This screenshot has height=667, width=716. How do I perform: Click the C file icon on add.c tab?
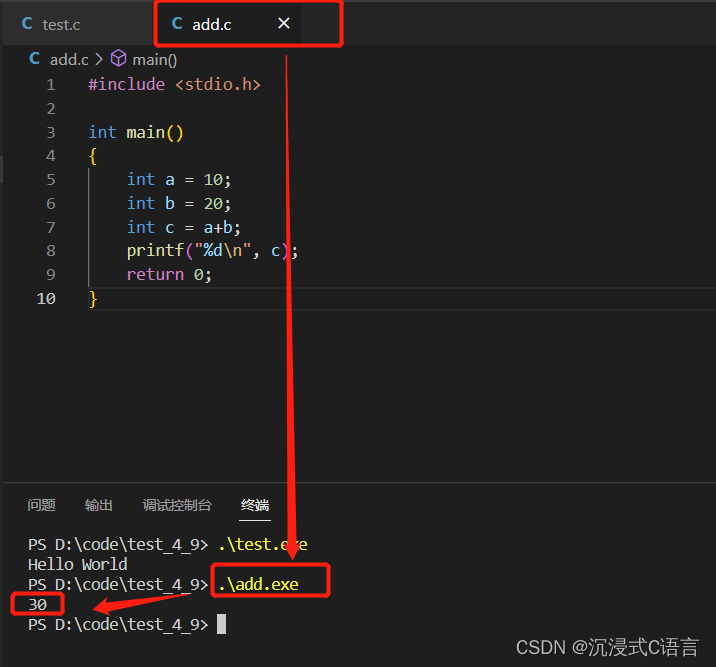coord(177,24)
